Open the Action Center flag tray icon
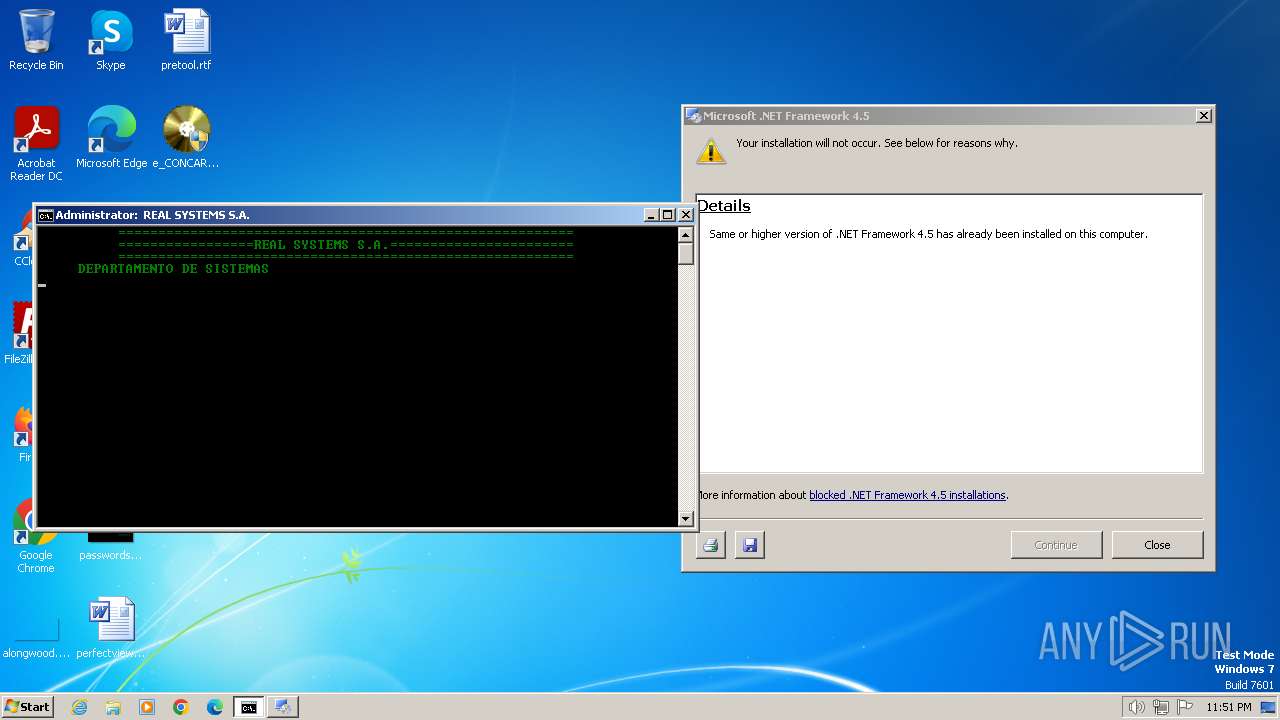The image size is (1280, 720). tap(1185, 707)
